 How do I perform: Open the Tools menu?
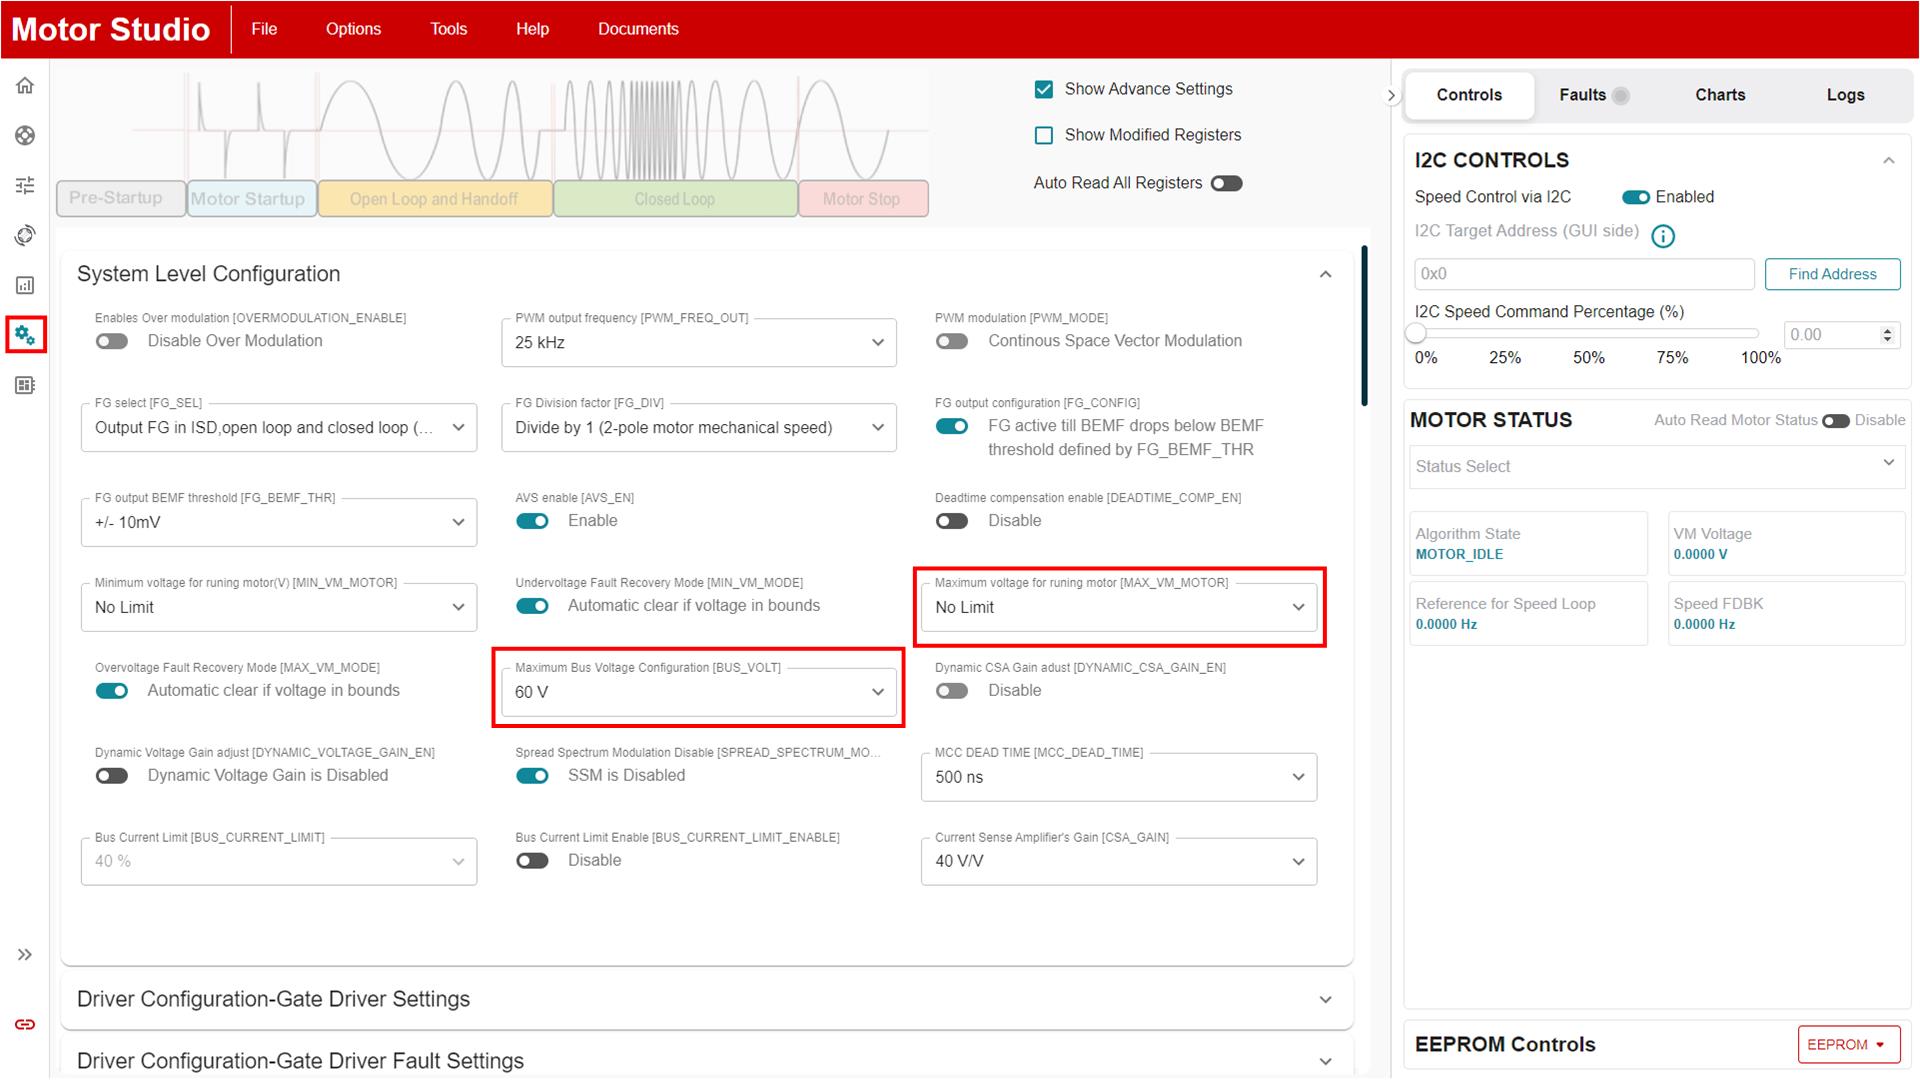pos(448,29)
